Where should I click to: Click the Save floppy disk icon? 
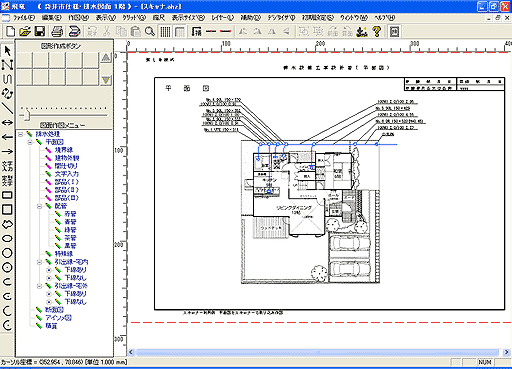pyautogui.click(x=40, y=32)
